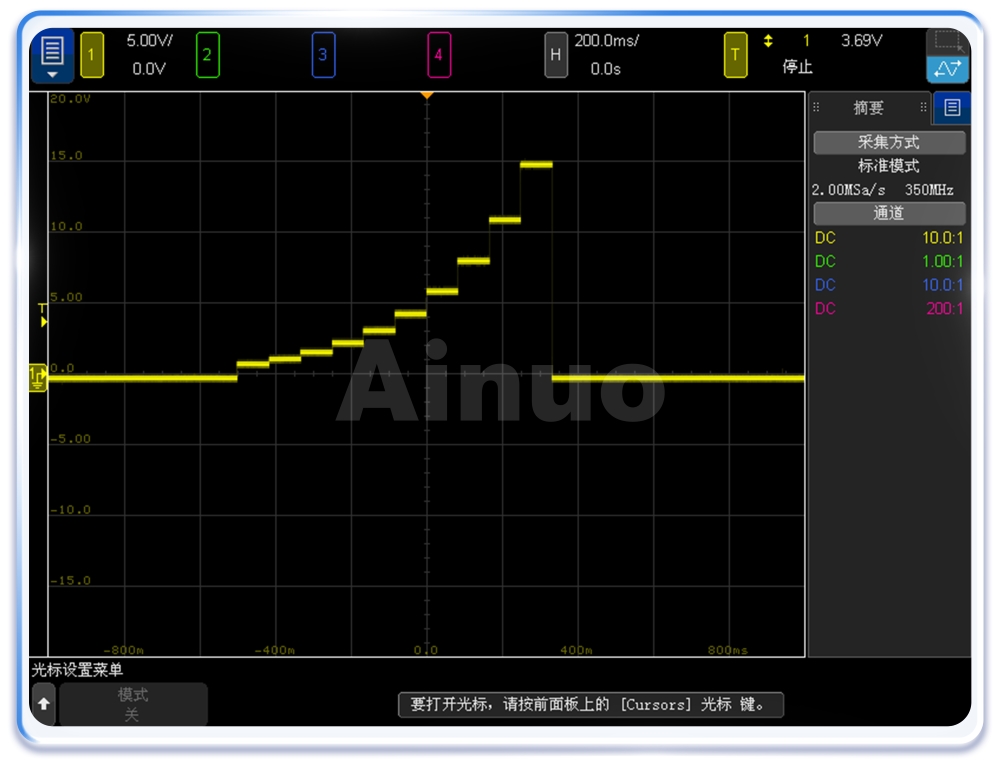Screen dimensions: 1000x760
Task: Open the sidebar list icon tab
Action: click(x=951, y=108)
